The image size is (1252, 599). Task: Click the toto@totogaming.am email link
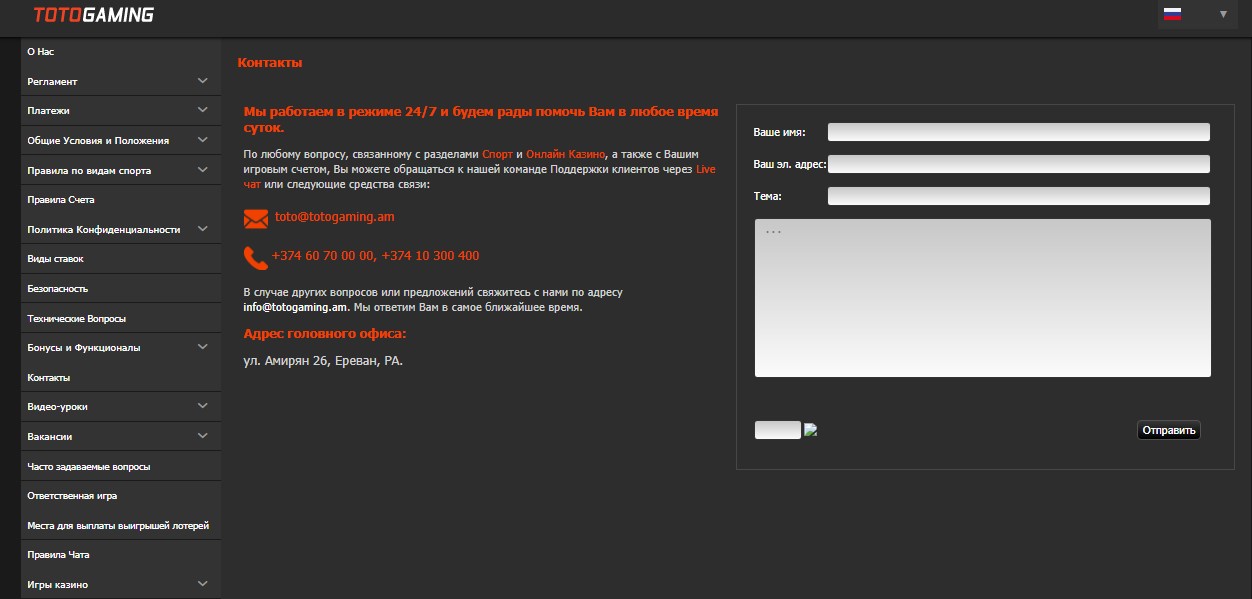coord(335,216)
